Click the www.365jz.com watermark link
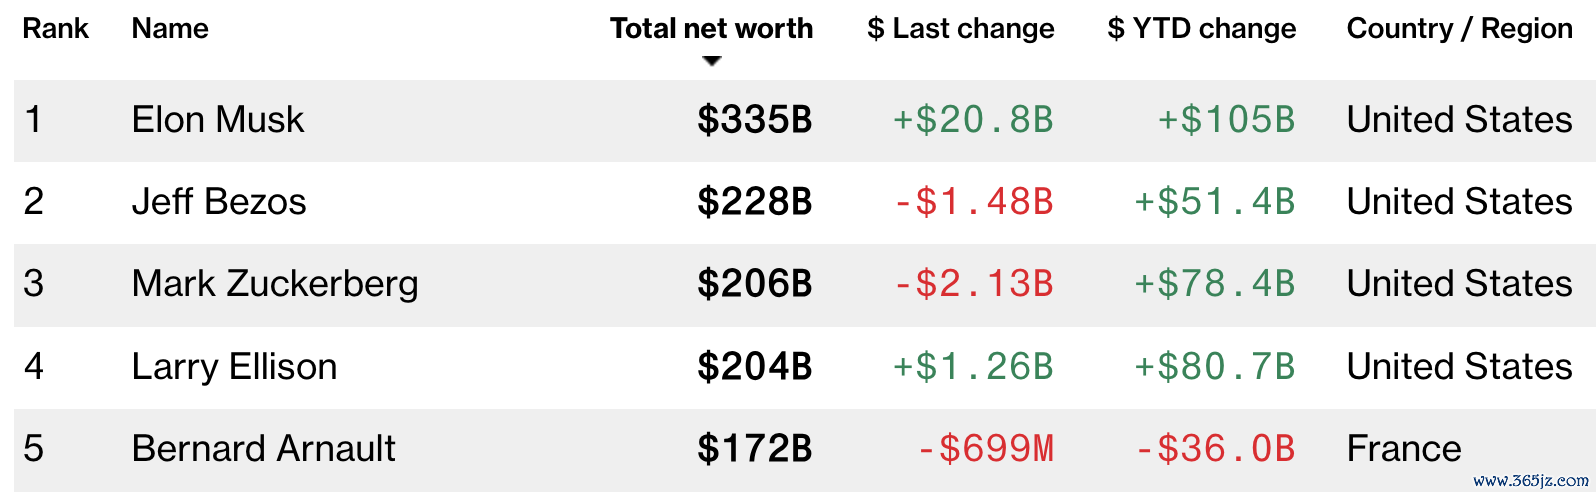 click(1530, 481)
